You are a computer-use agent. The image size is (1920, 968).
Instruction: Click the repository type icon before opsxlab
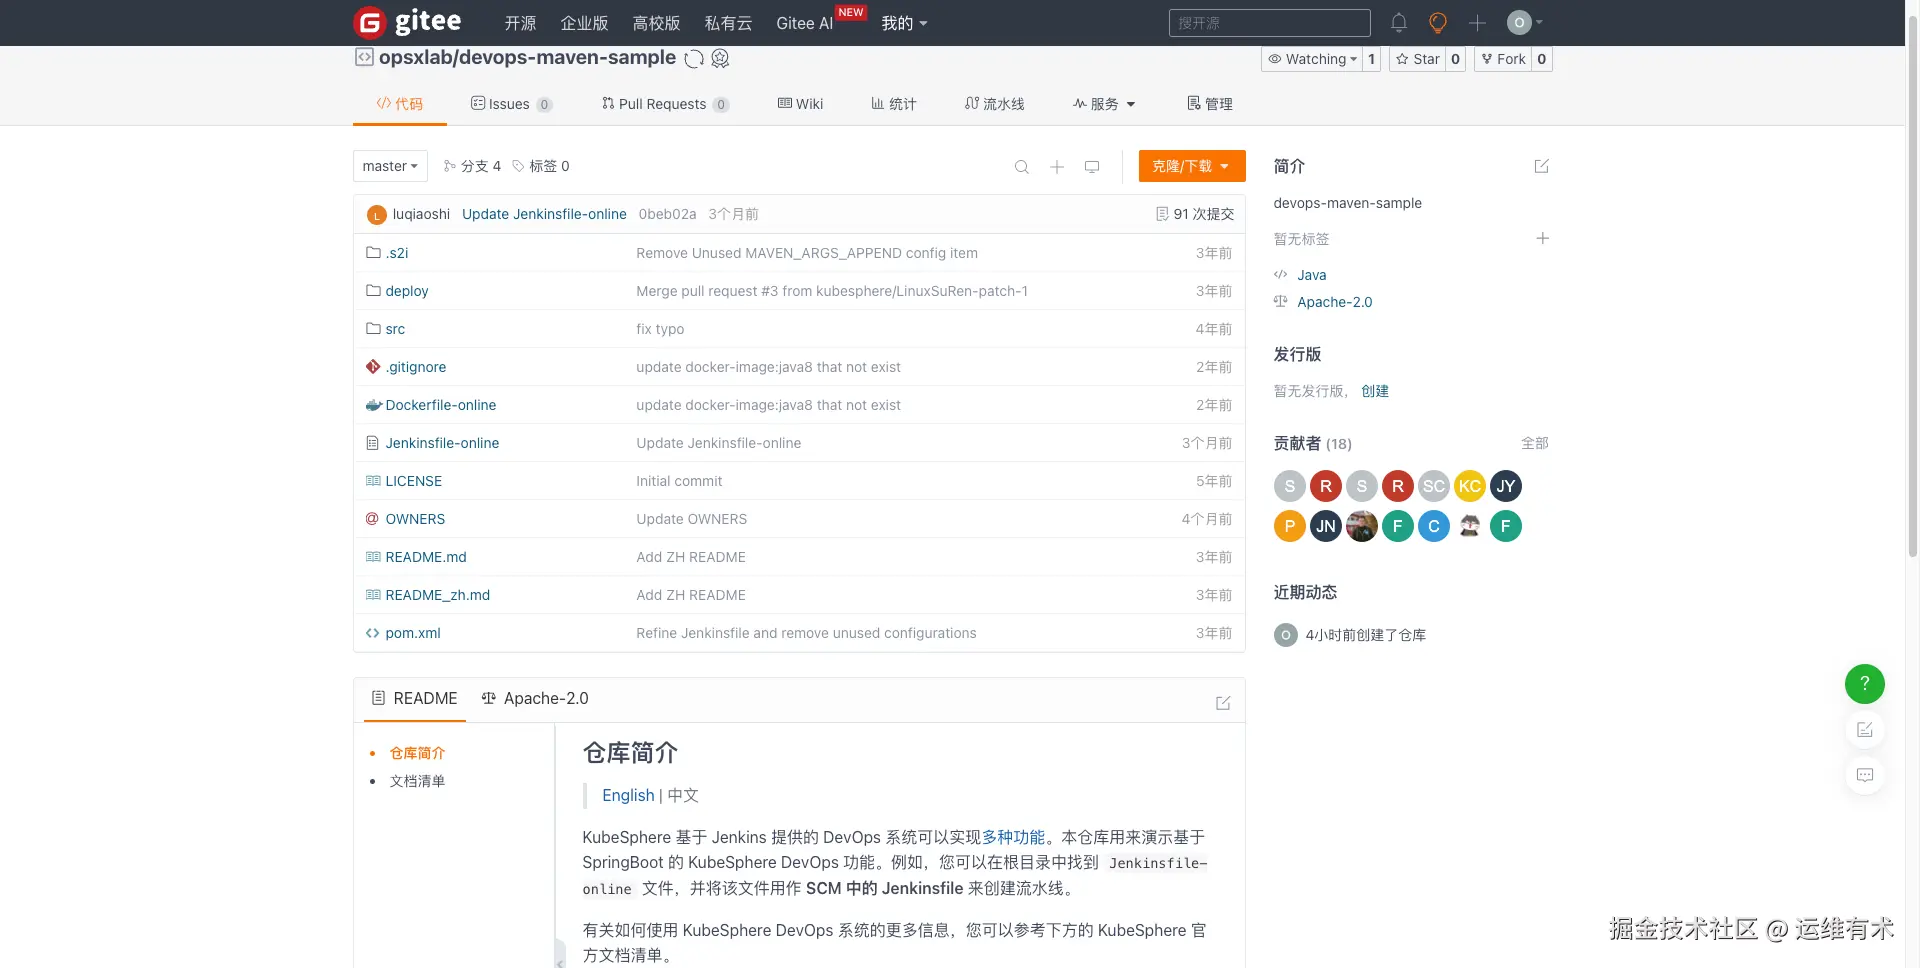click(364, 58)
